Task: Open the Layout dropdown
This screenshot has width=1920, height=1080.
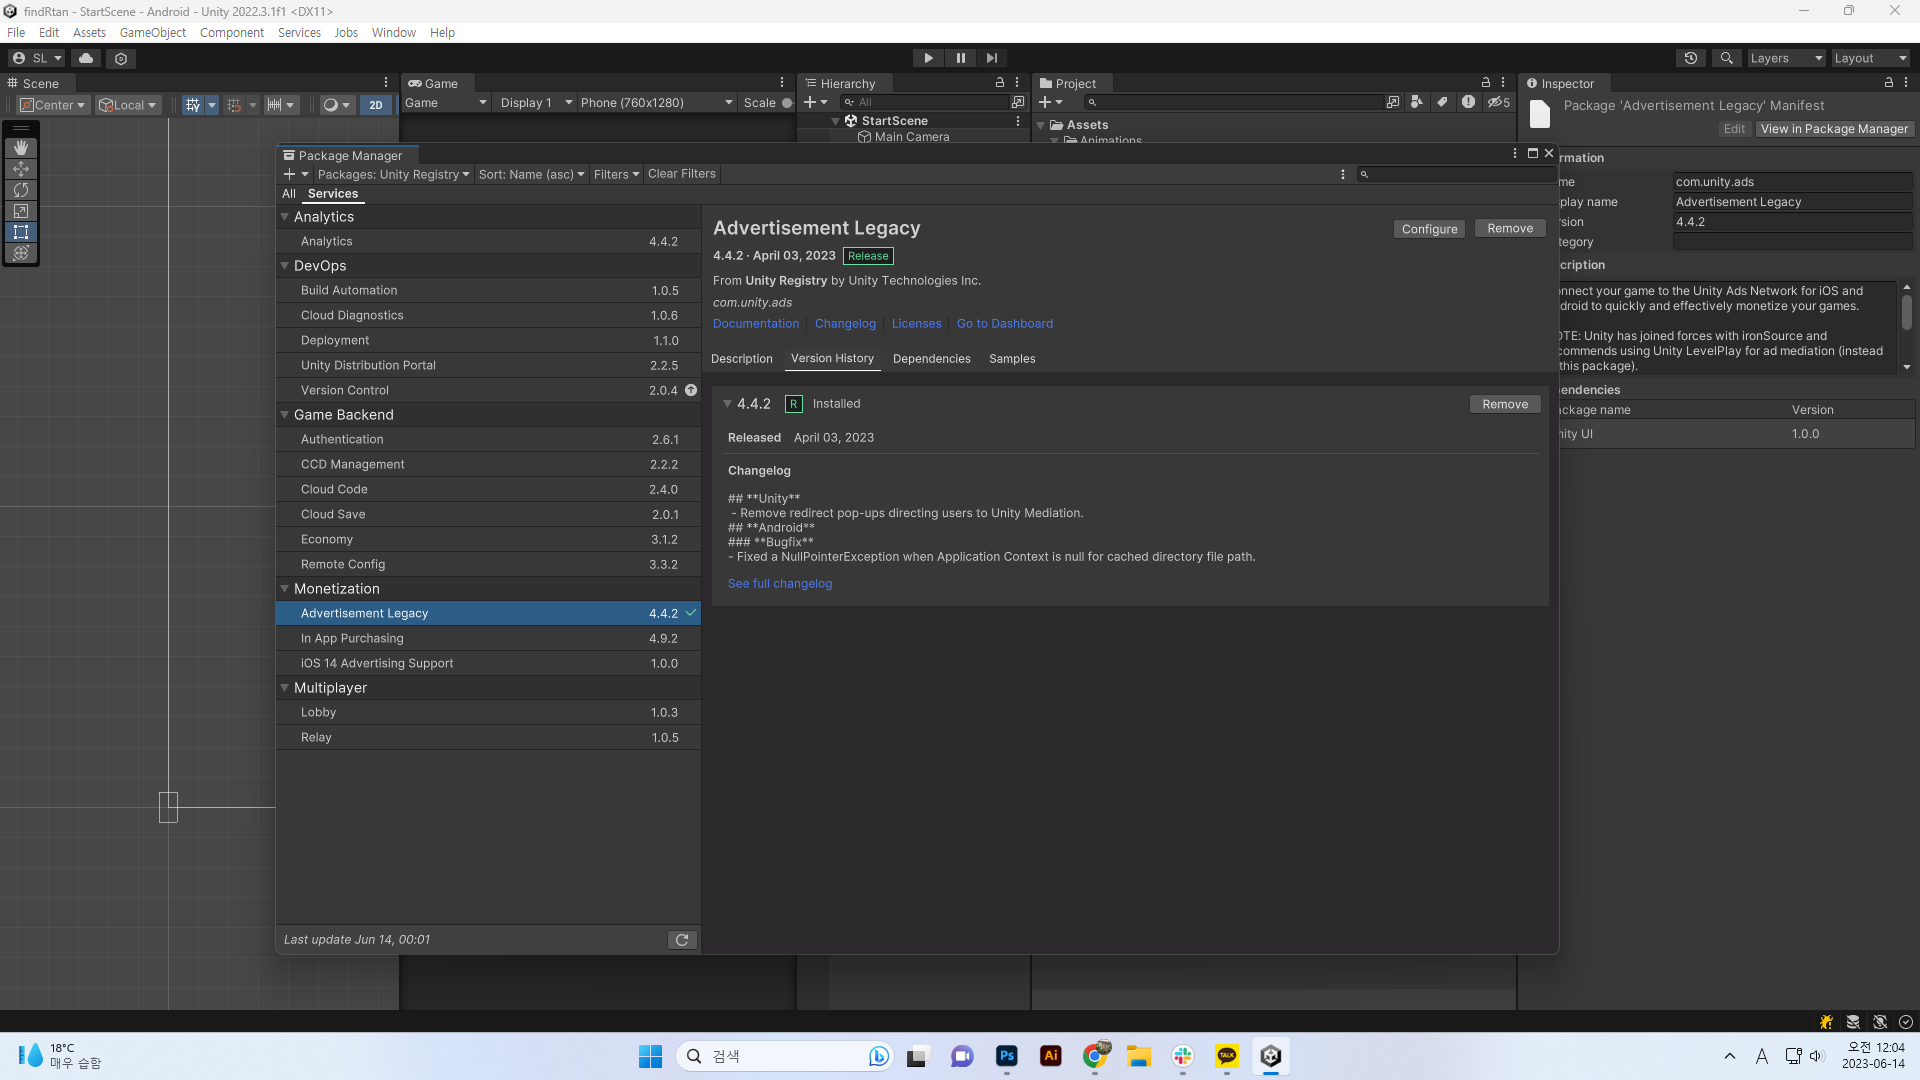Action: click(1870, 58)
